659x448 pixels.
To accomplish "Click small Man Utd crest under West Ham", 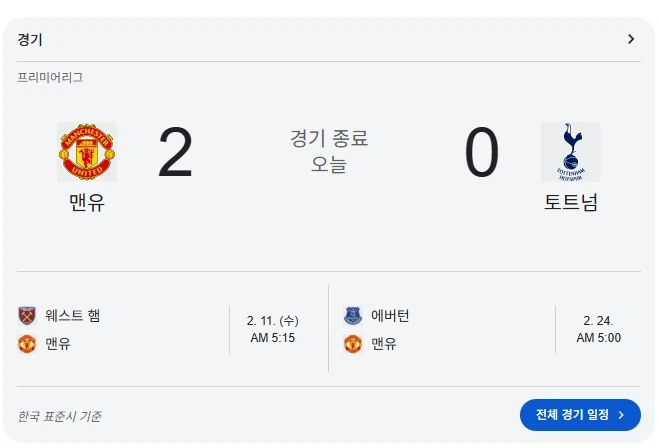I will [x=27, y=344].
